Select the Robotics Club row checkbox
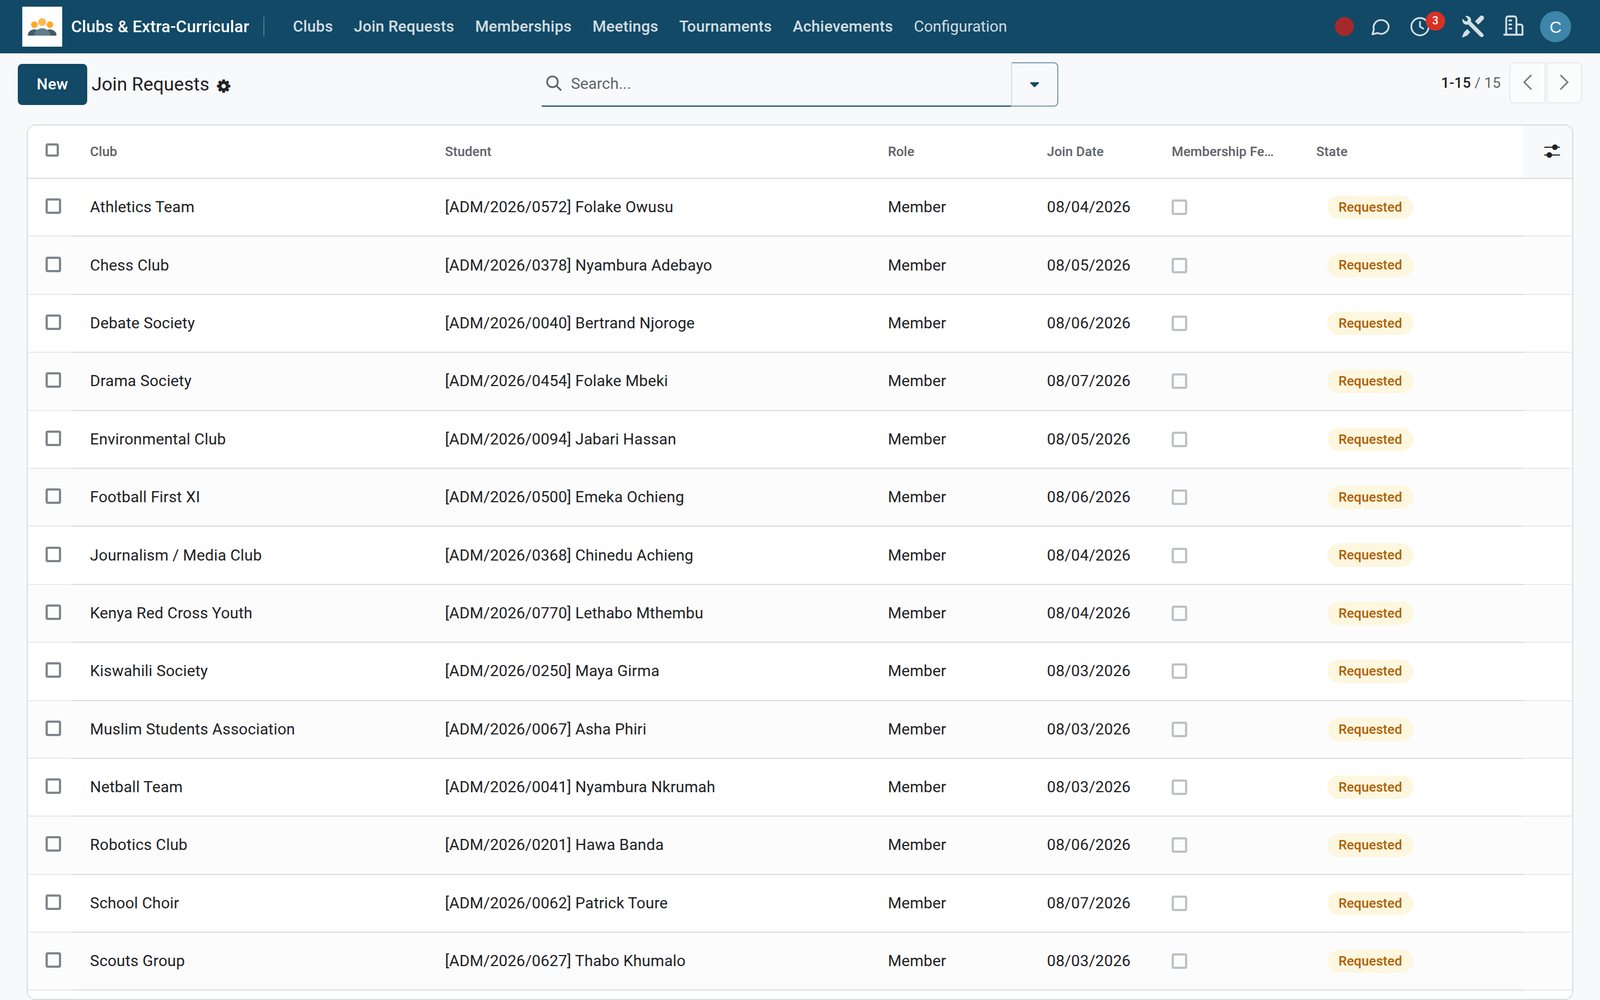This screenshot has width=1600, height=1000. point(53,844)
